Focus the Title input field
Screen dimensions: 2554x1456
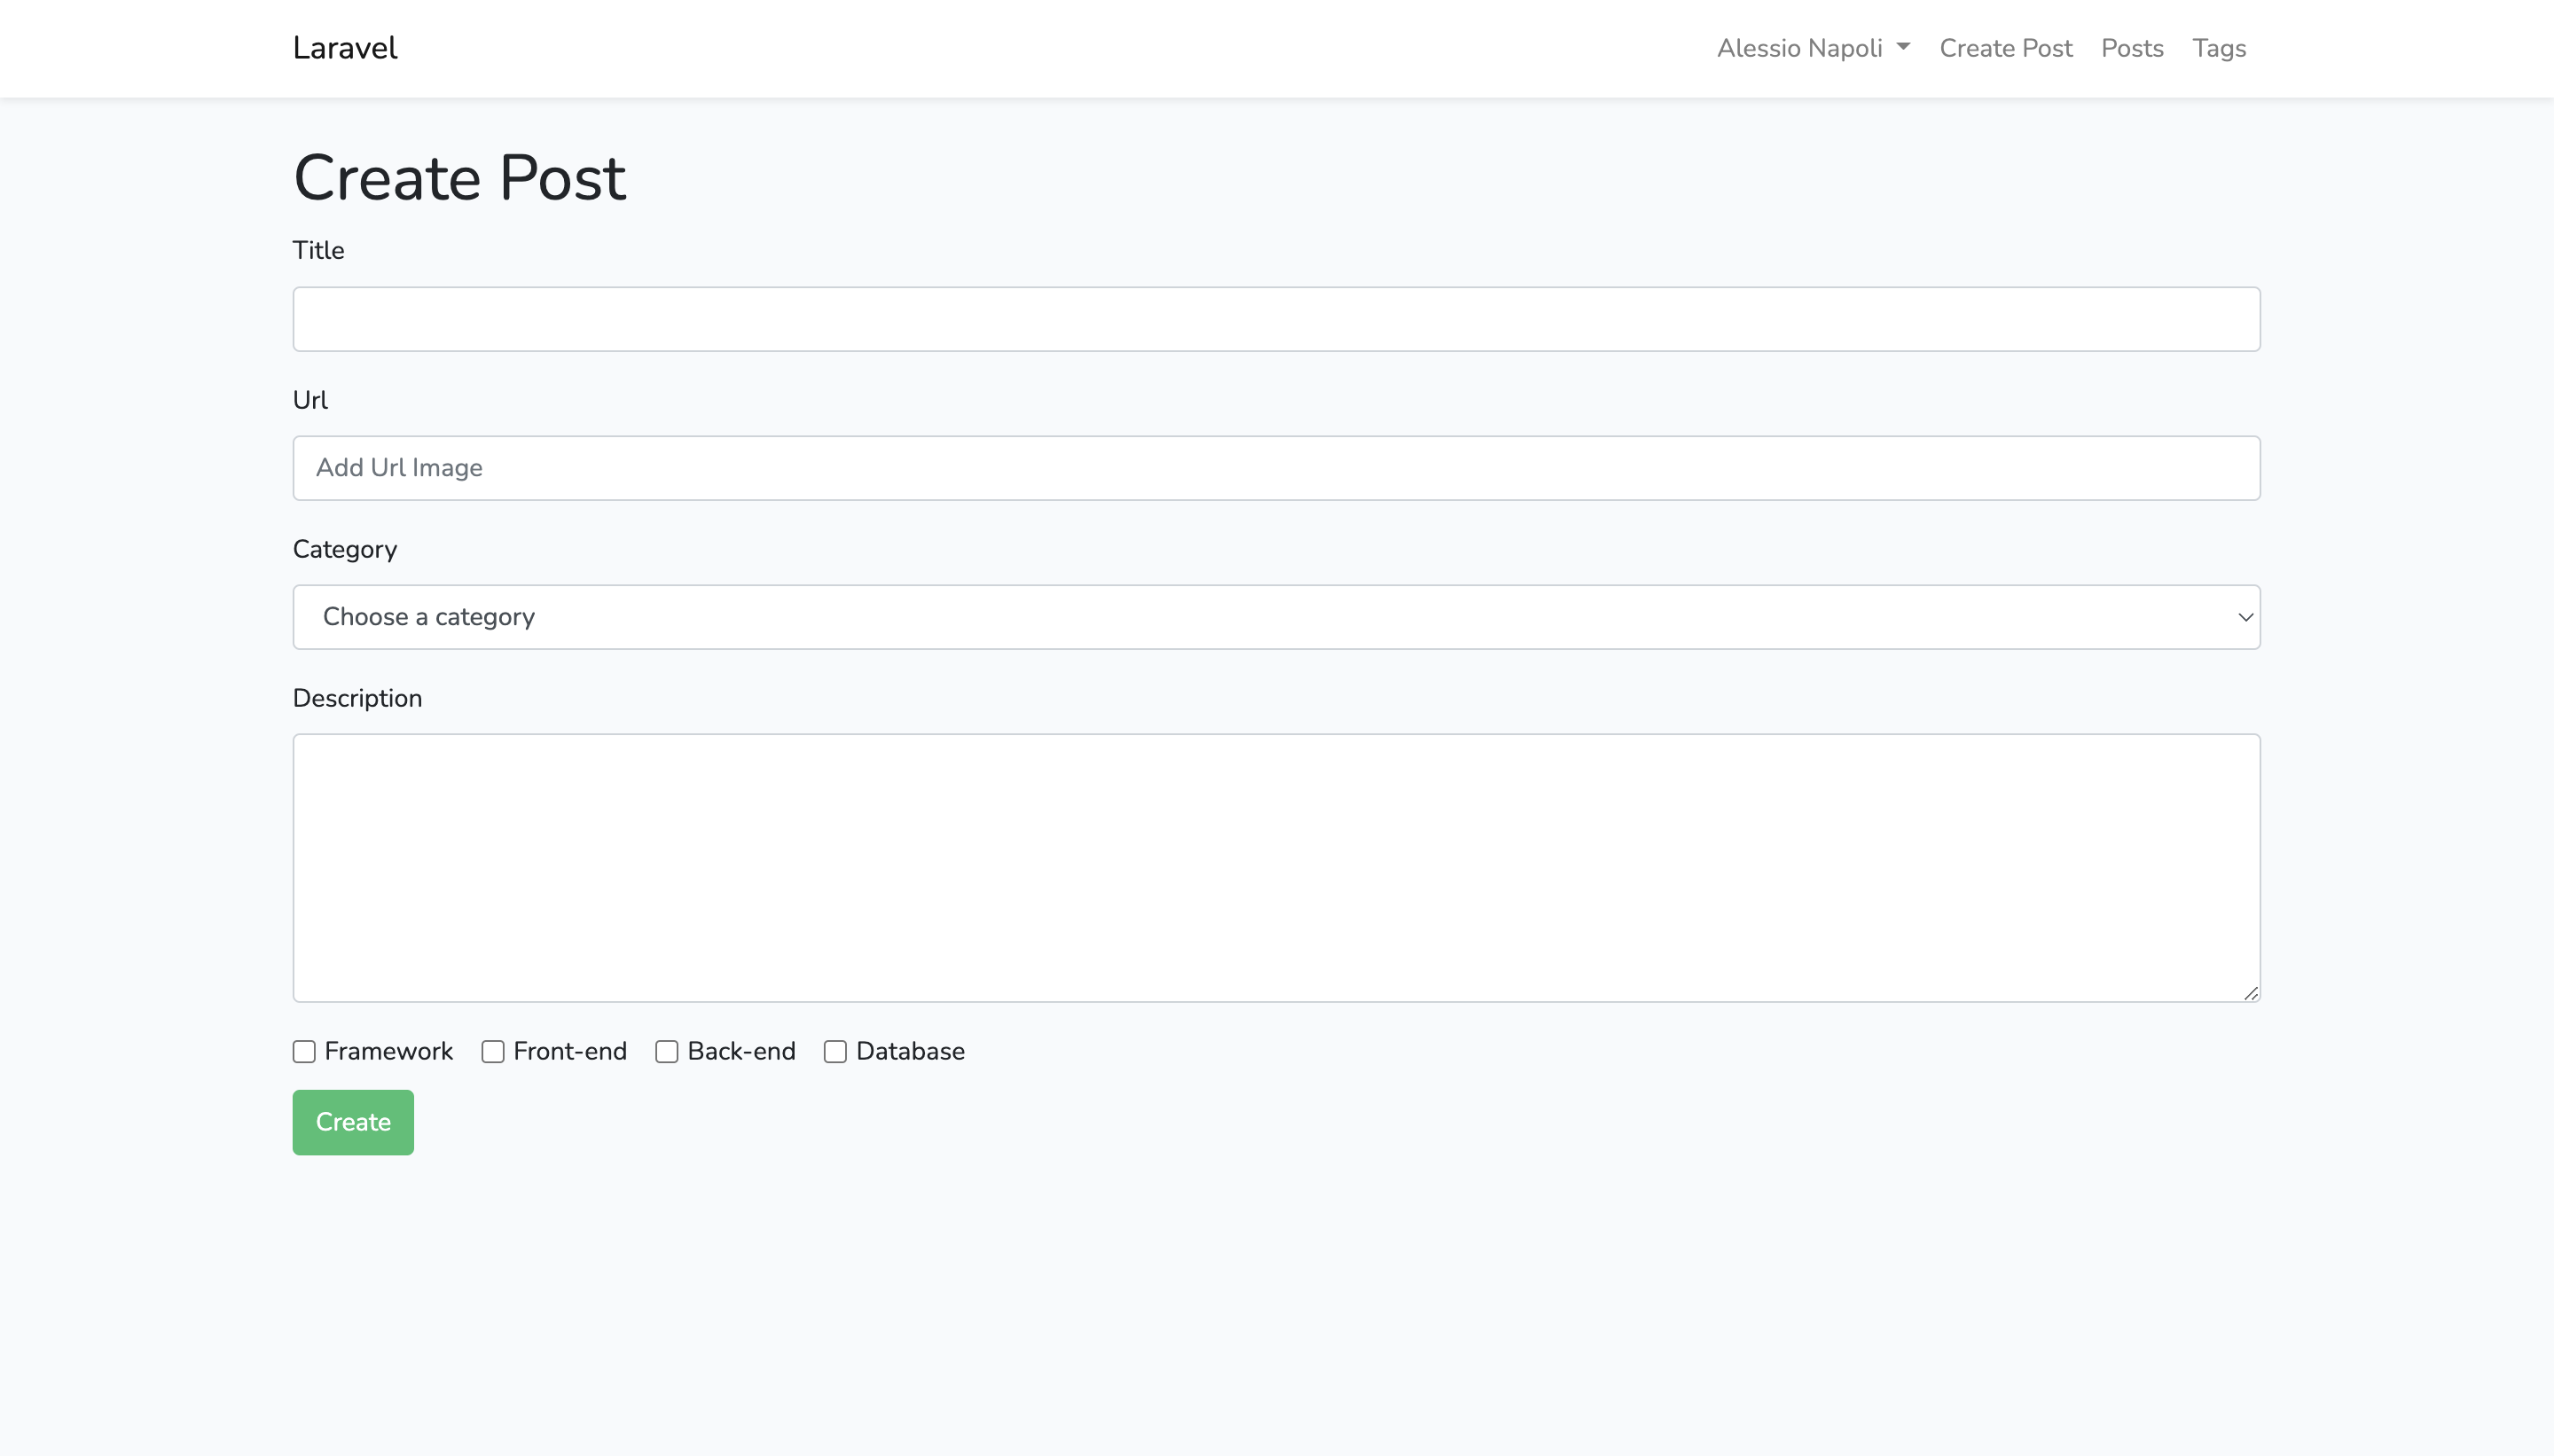click(x=1276, y=318)
